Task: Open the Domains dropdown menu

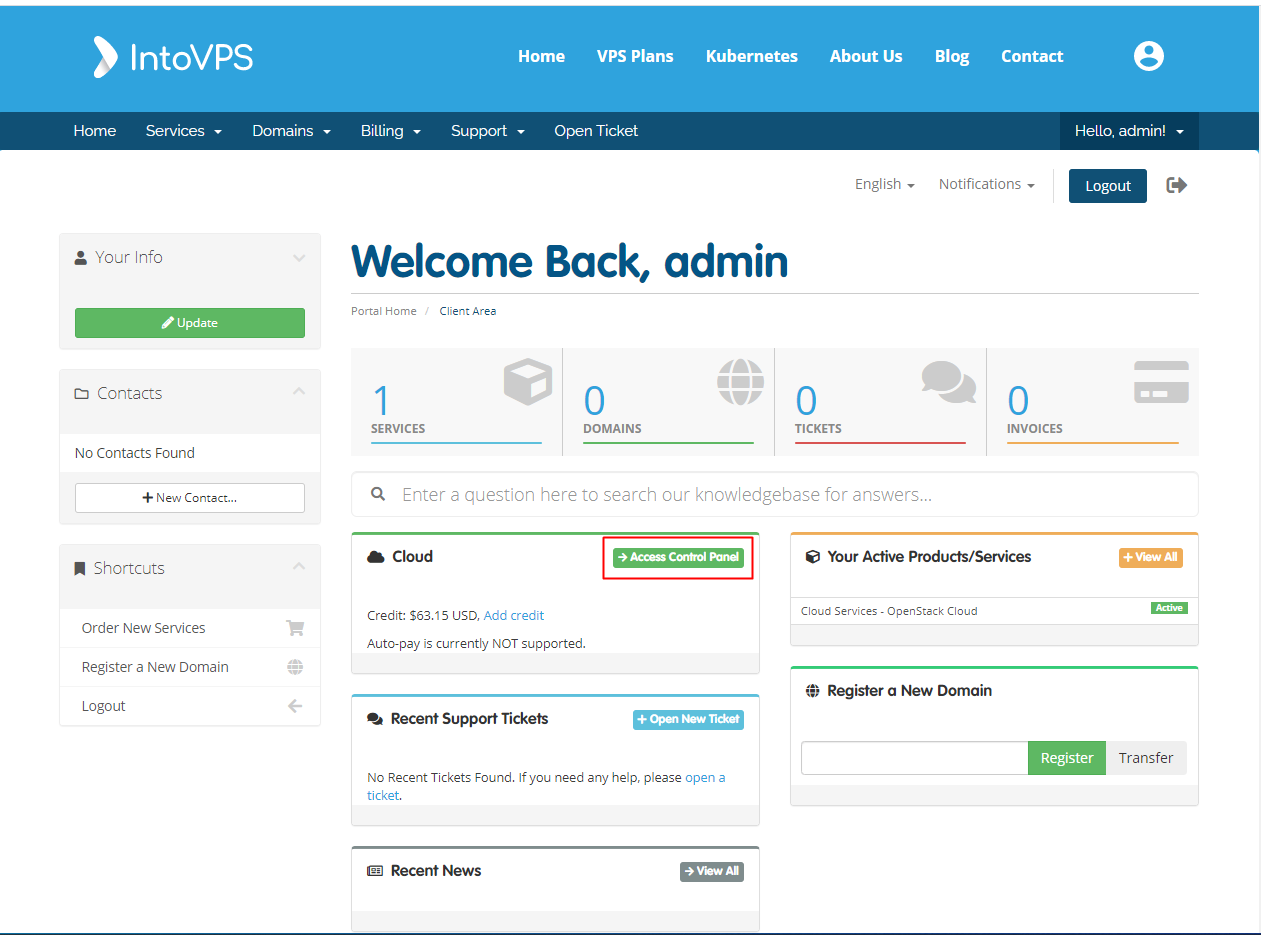Action: (292, 131)
